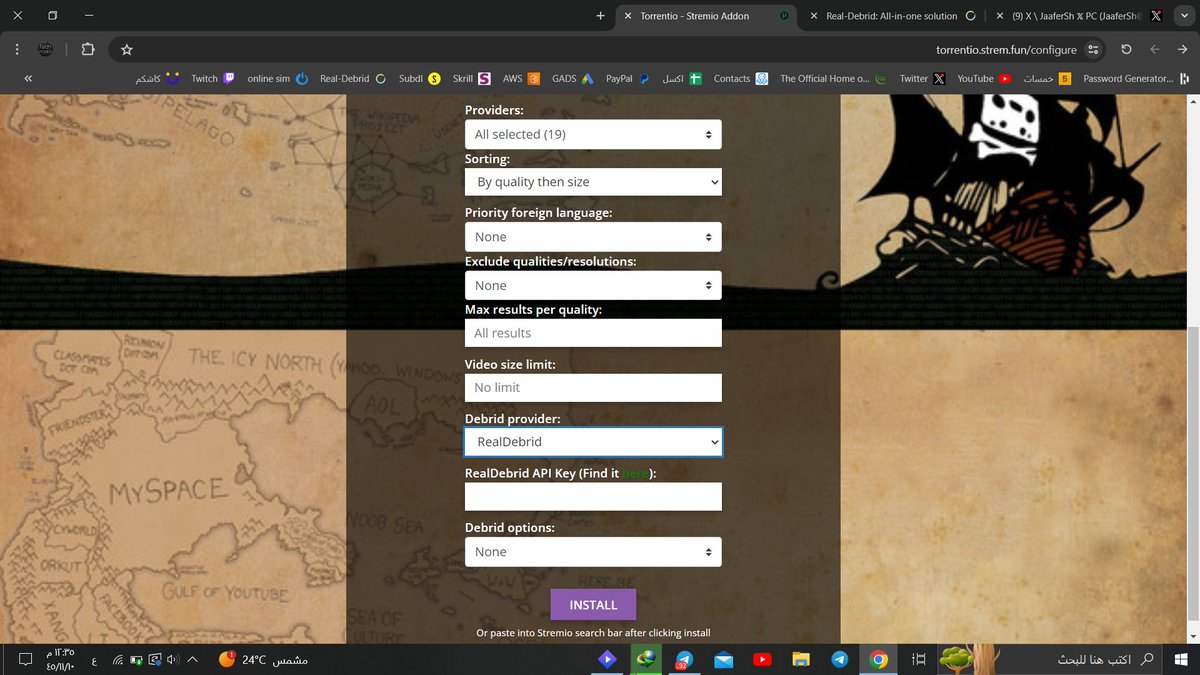
Task: Open Telegram from the taskbar
Action: coord(840,659)
